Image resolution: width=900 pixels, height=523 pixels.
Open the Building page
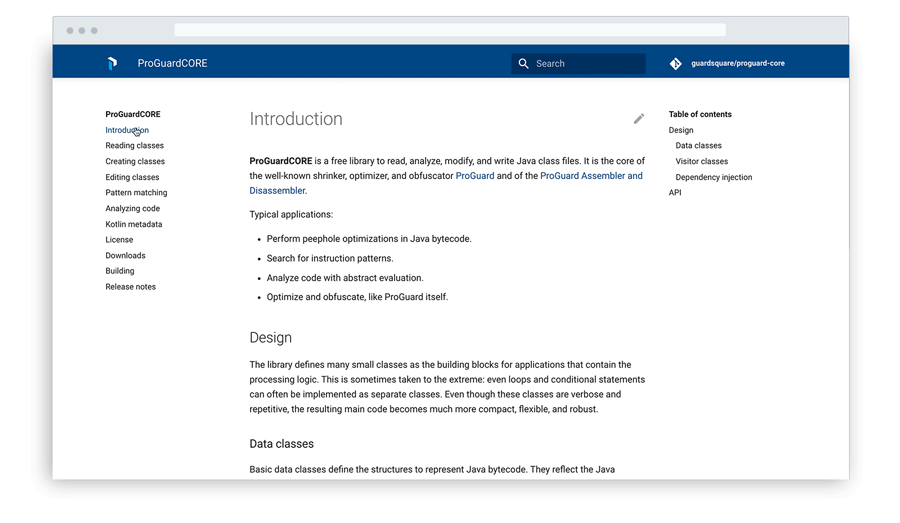point(119,271)
